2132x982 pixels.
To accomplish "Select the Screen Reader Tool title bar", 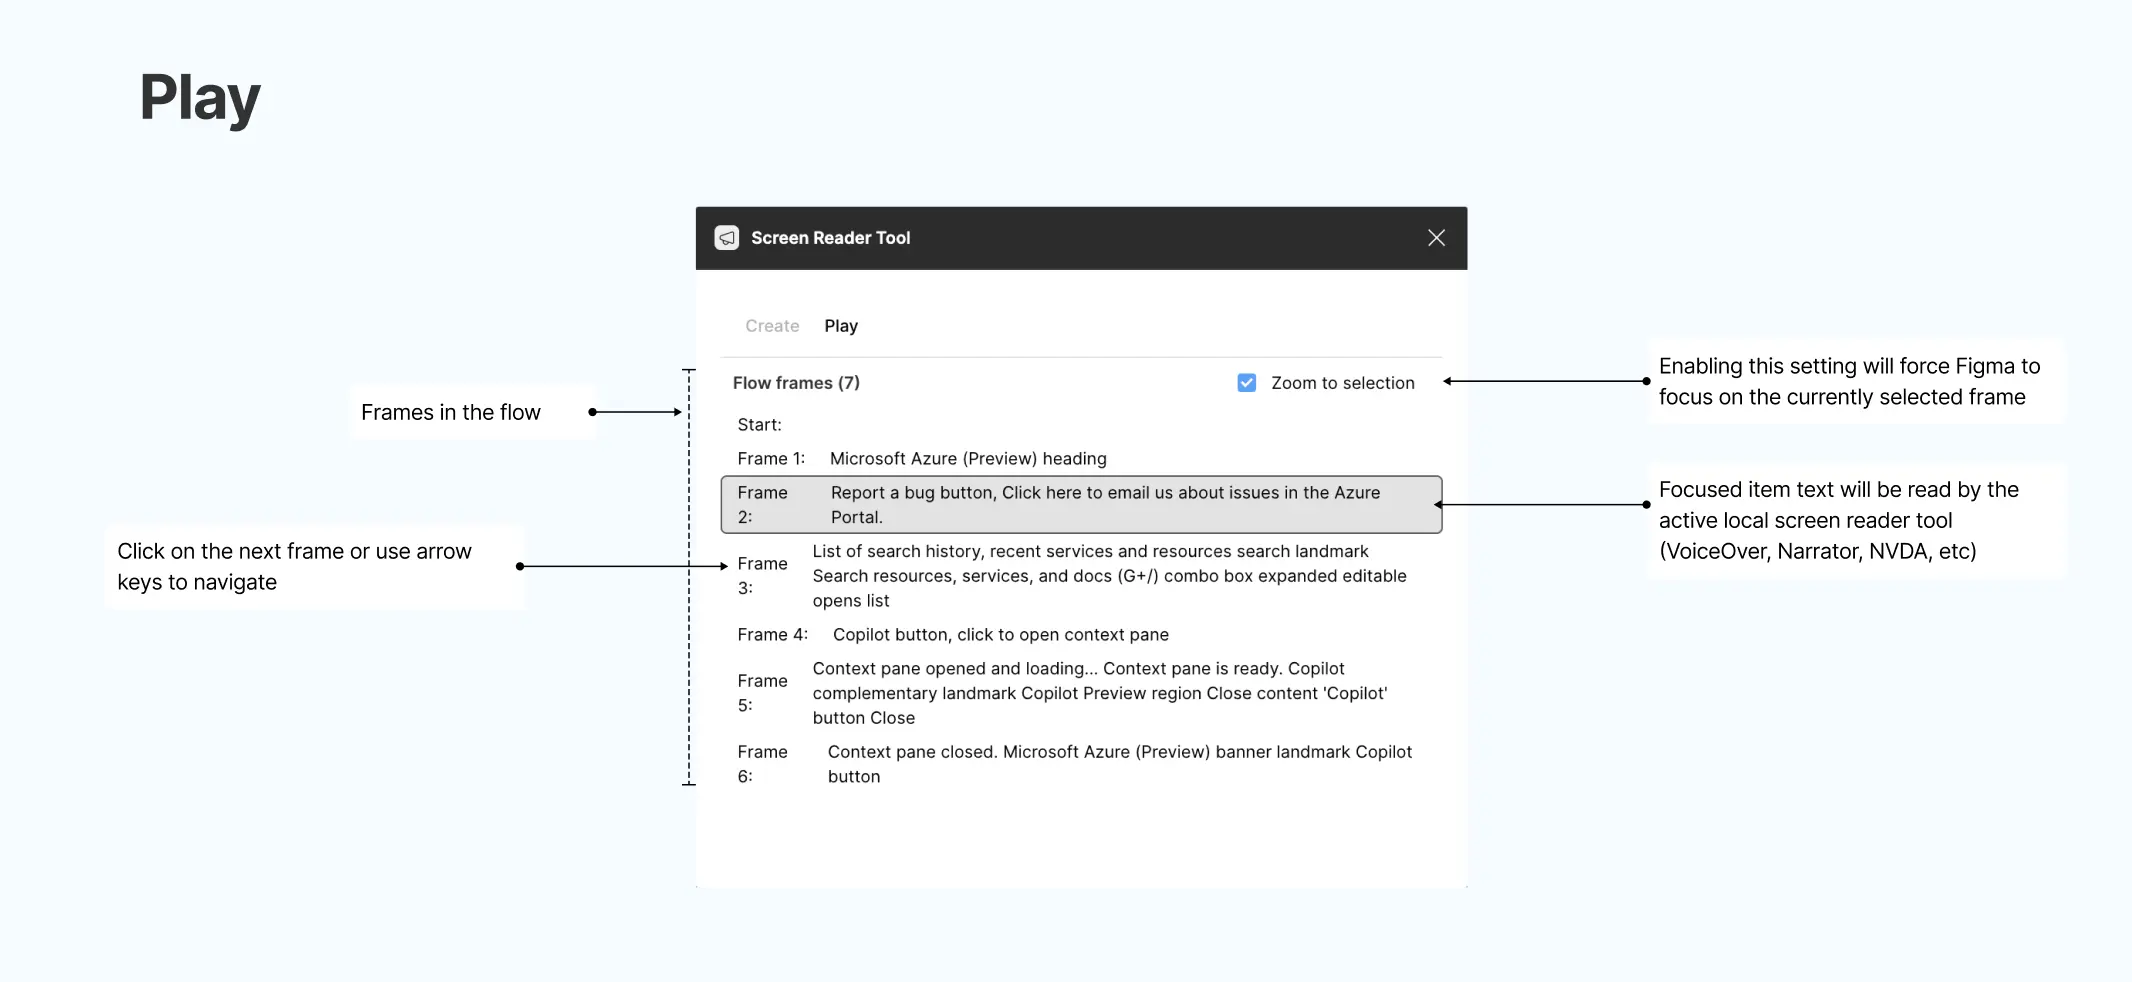I will click(x=1000, y=238).
